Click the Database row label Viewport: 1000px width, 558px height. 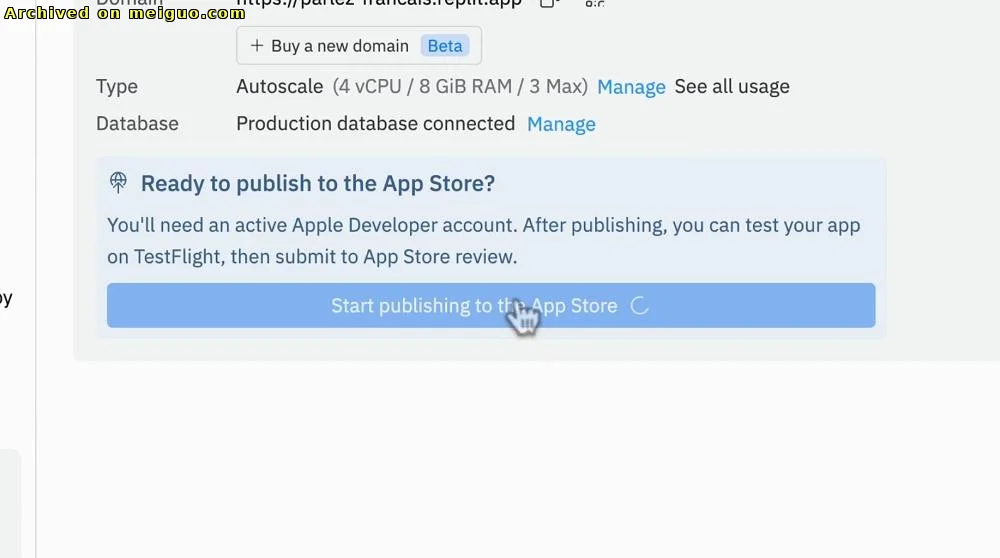coord(137,124)
